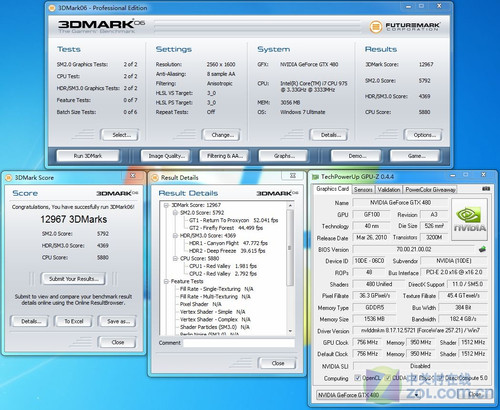Collapse the 3DMark Score: 12967 tree node
Screen dimensions: 500x410
coord(166,205)
